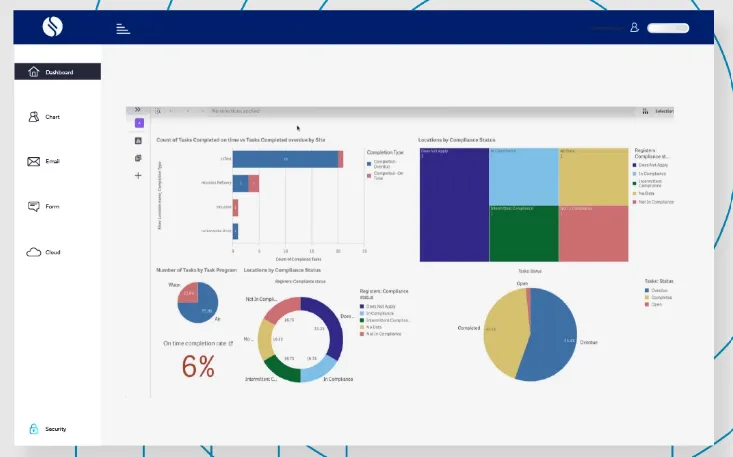Select the Completed - Overdue blue legend swatch

369,164
